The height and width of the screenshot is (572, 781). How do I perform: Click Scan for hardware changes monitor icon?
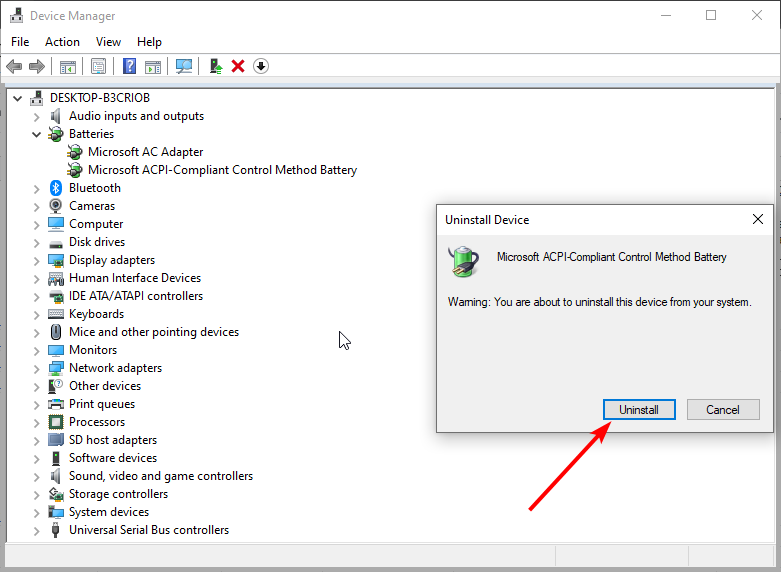184,66
